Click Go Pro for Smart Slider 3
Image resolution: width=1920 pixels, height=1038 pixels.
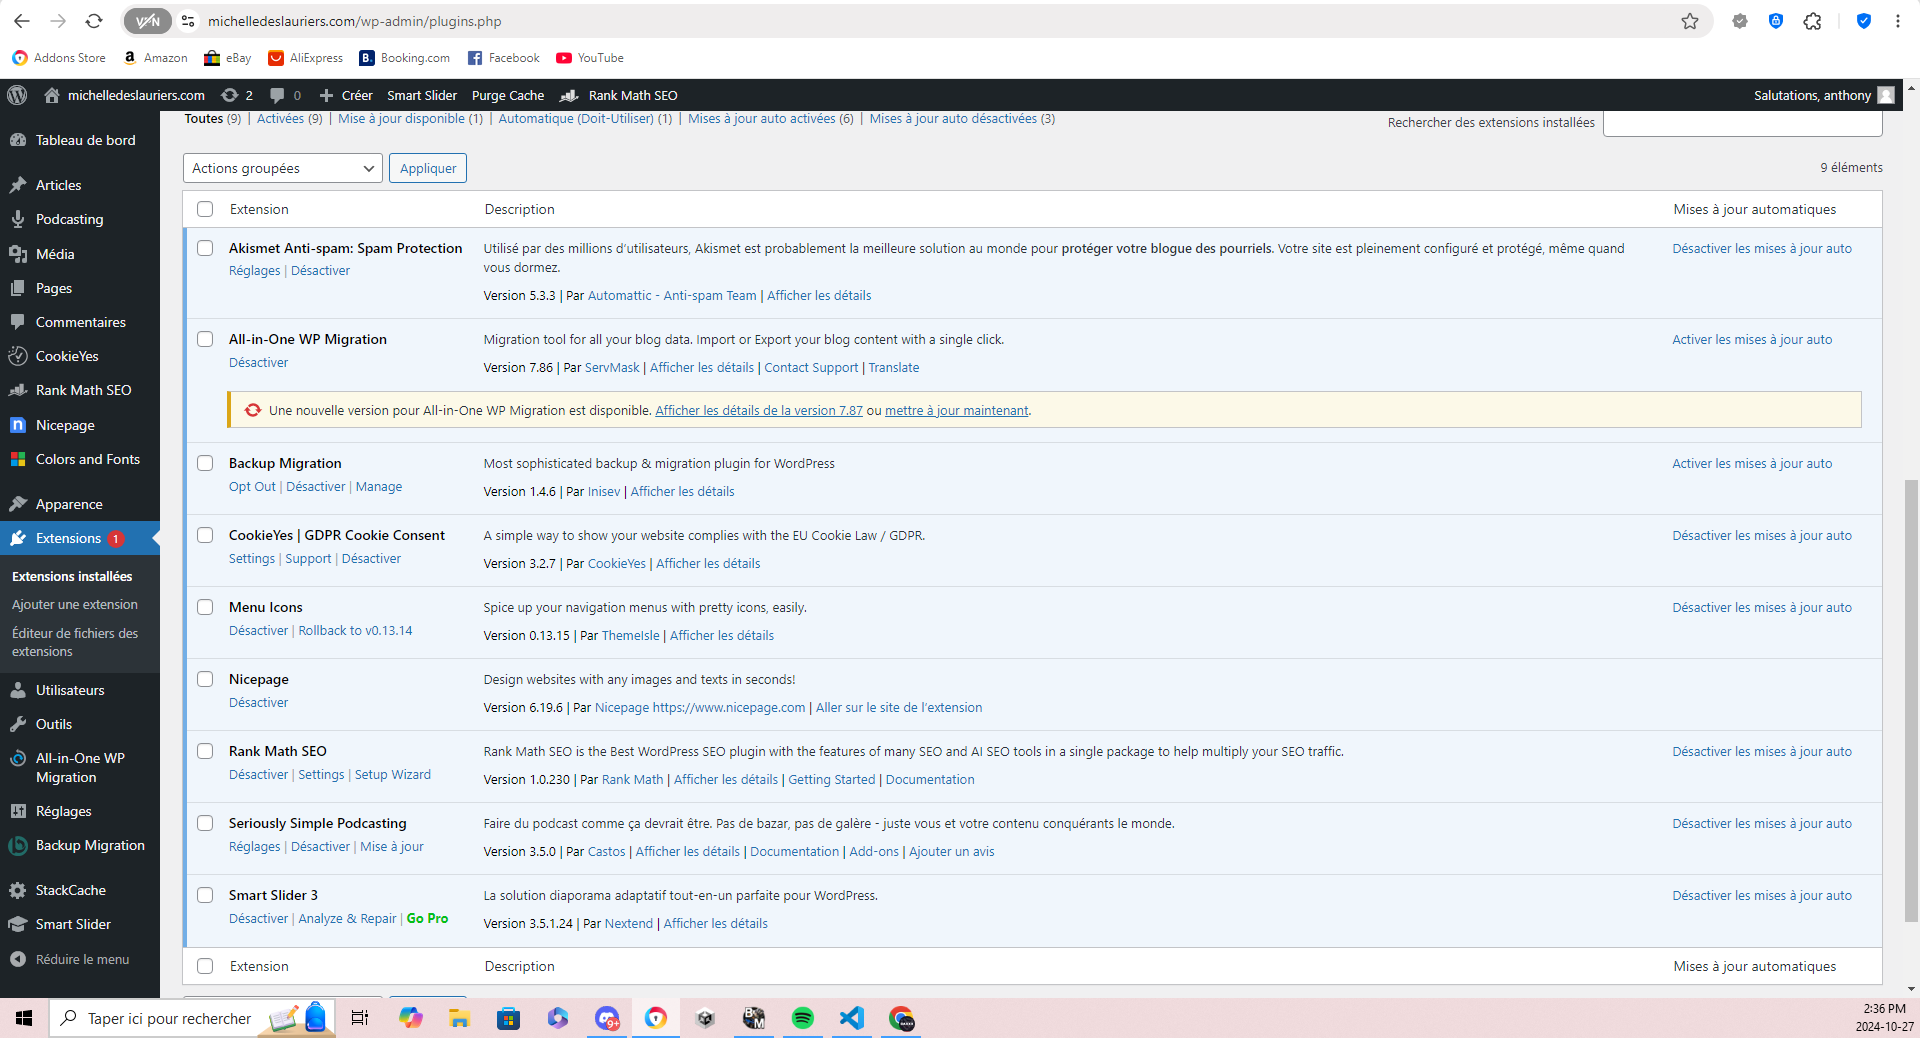click(427, 918)
